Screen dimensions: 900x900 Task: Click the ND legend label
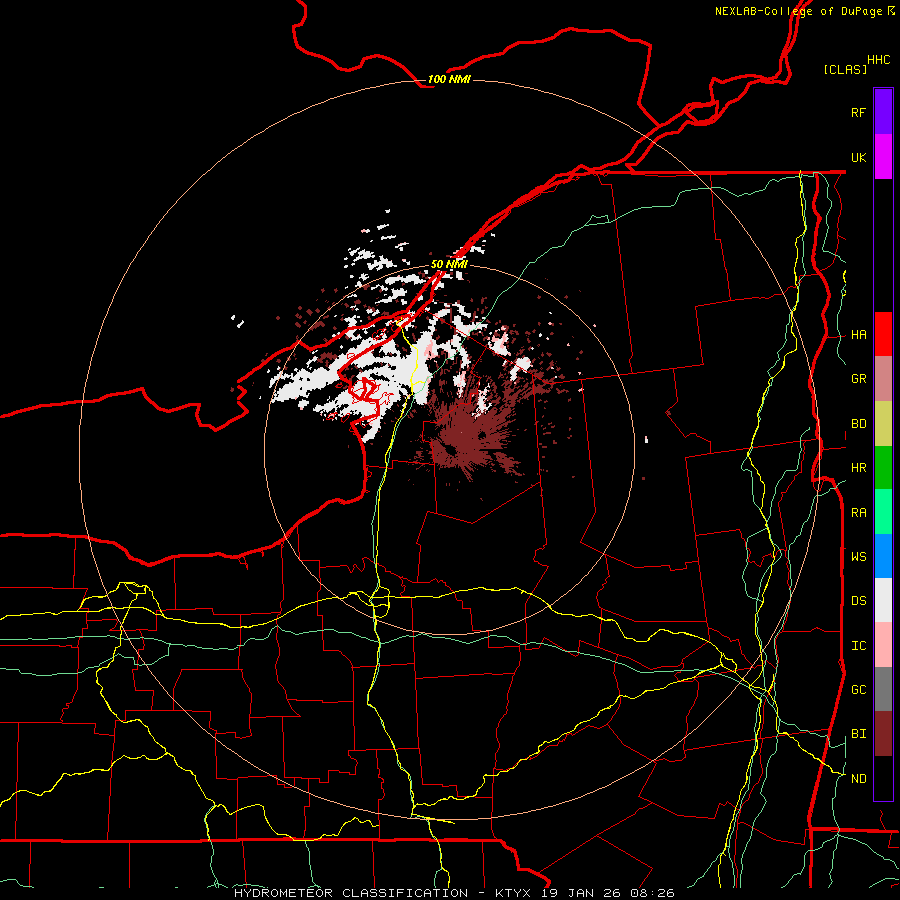click(858, 779)
